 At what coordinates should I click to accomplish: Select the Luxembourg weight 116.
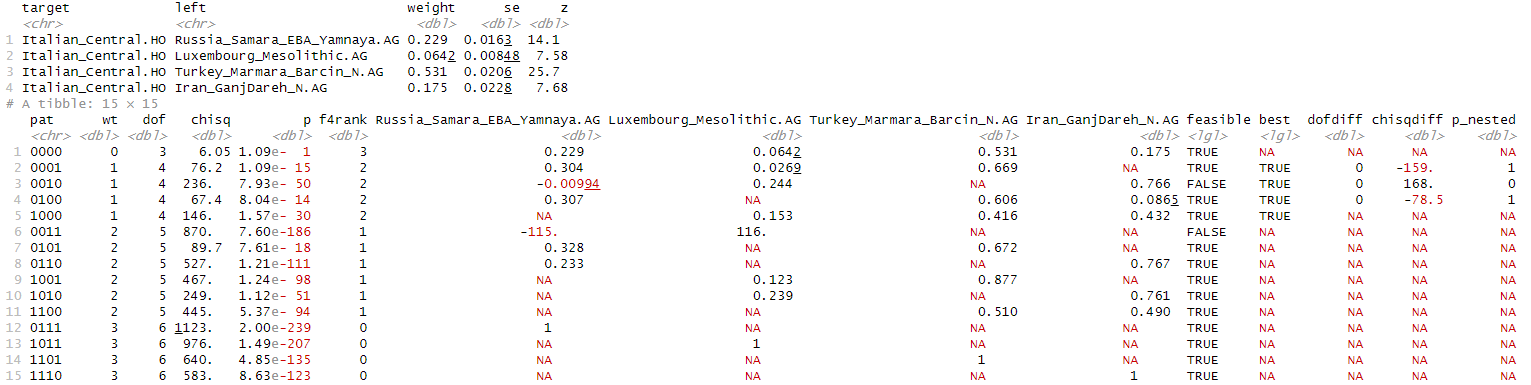point(752,231)
